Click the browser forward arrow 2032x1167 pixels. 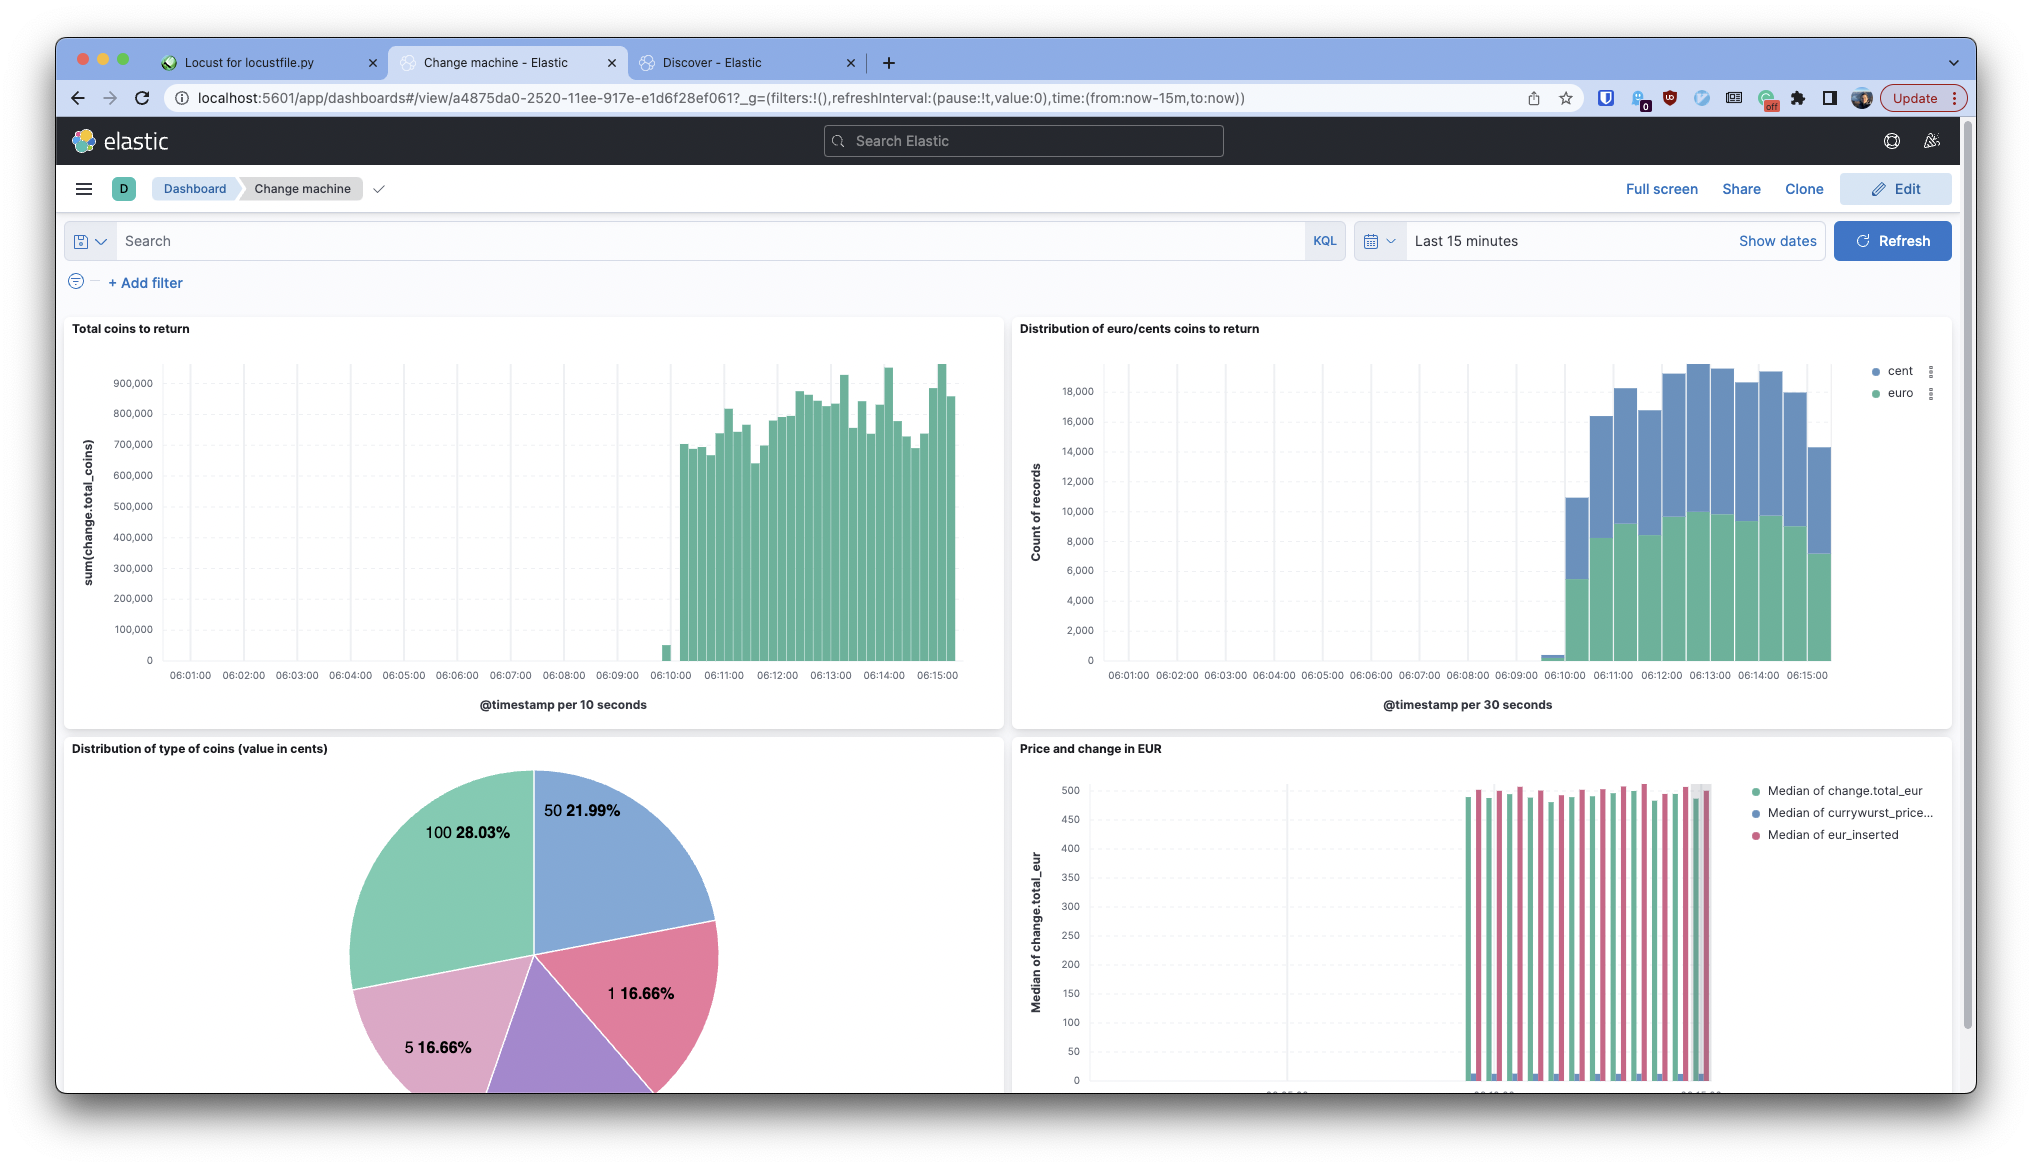[x=110, y=98]
